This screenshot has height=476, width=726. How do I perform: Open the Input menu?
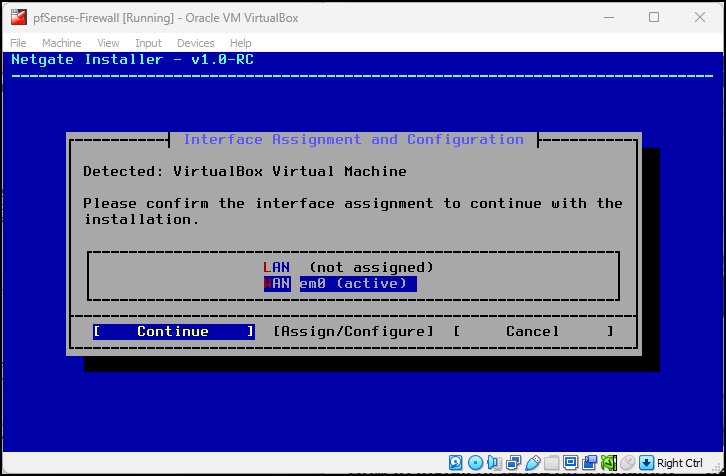tap(148, 43)
